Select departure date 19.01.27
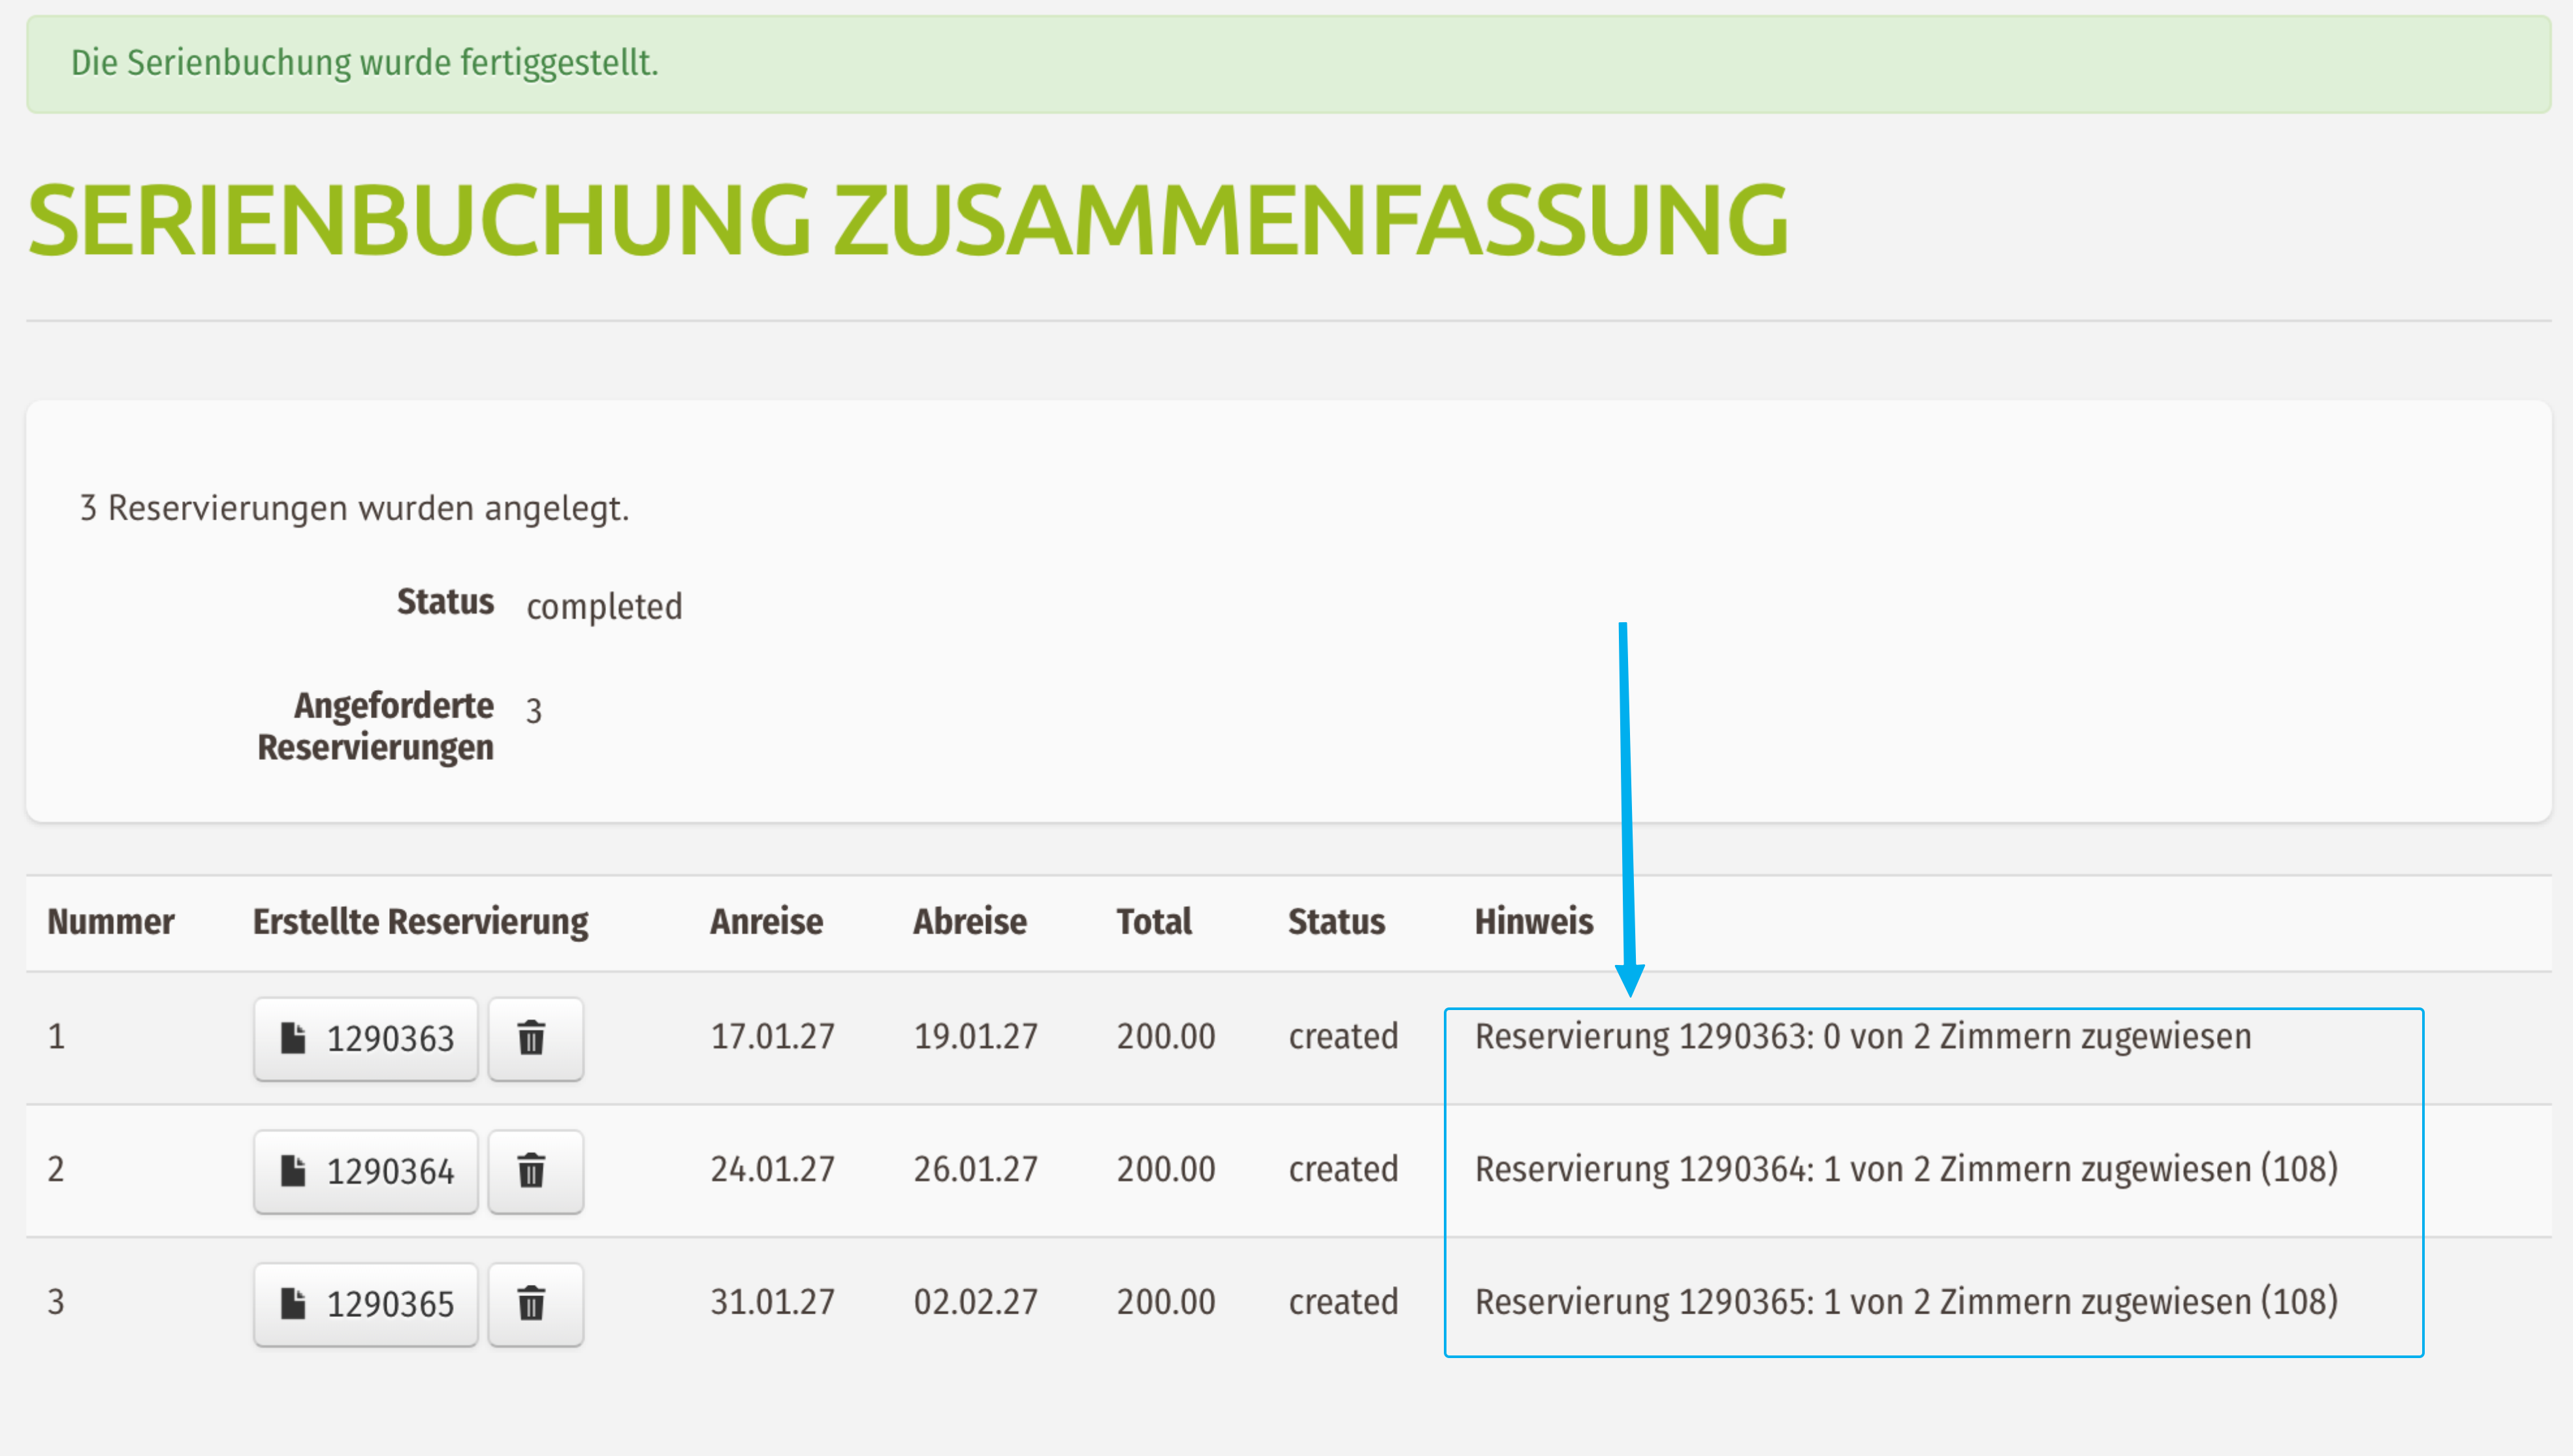Image resolution: width=2573 pixels, height=1456 pixels. tap(975, 1037)
